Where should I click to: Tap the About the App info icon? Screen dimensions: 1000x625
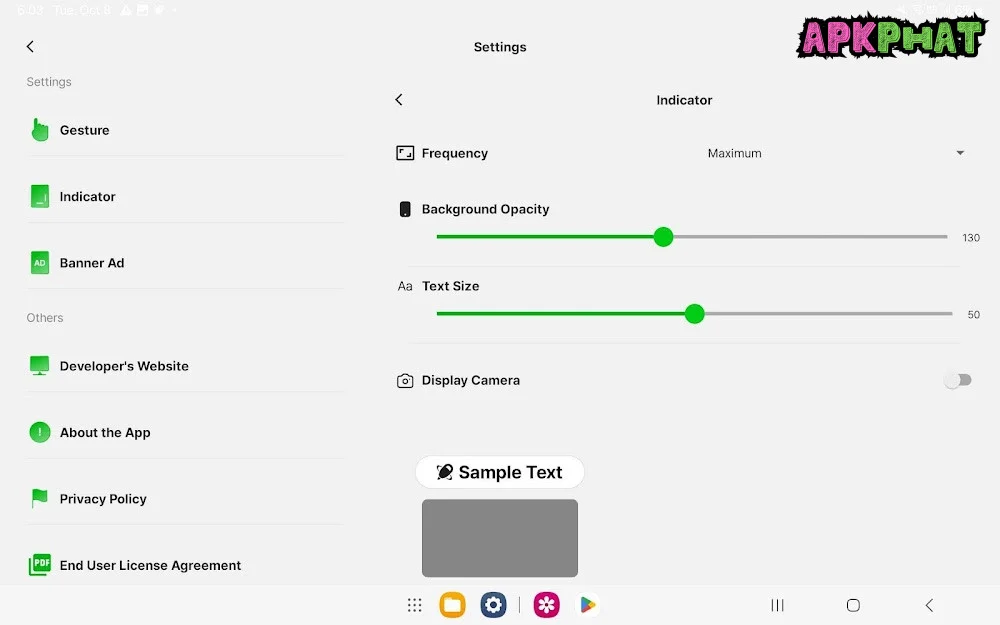40,433
